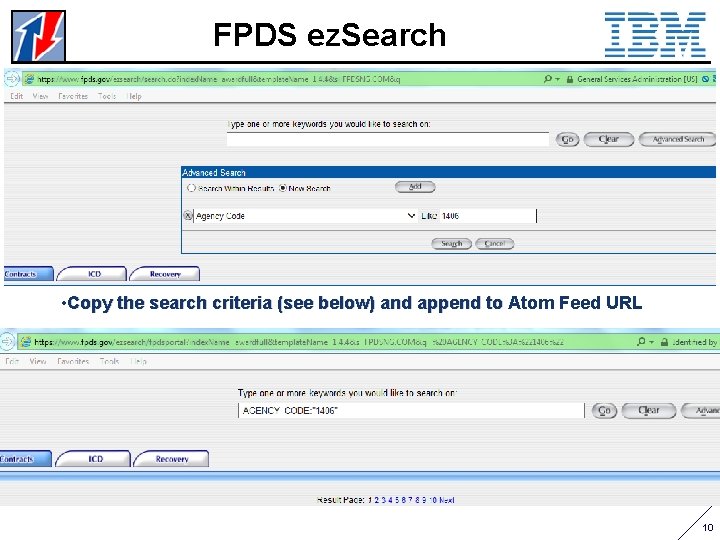Open the Favorites menu in the lower browser
720x540 pixels.
[x=73, y=361]
